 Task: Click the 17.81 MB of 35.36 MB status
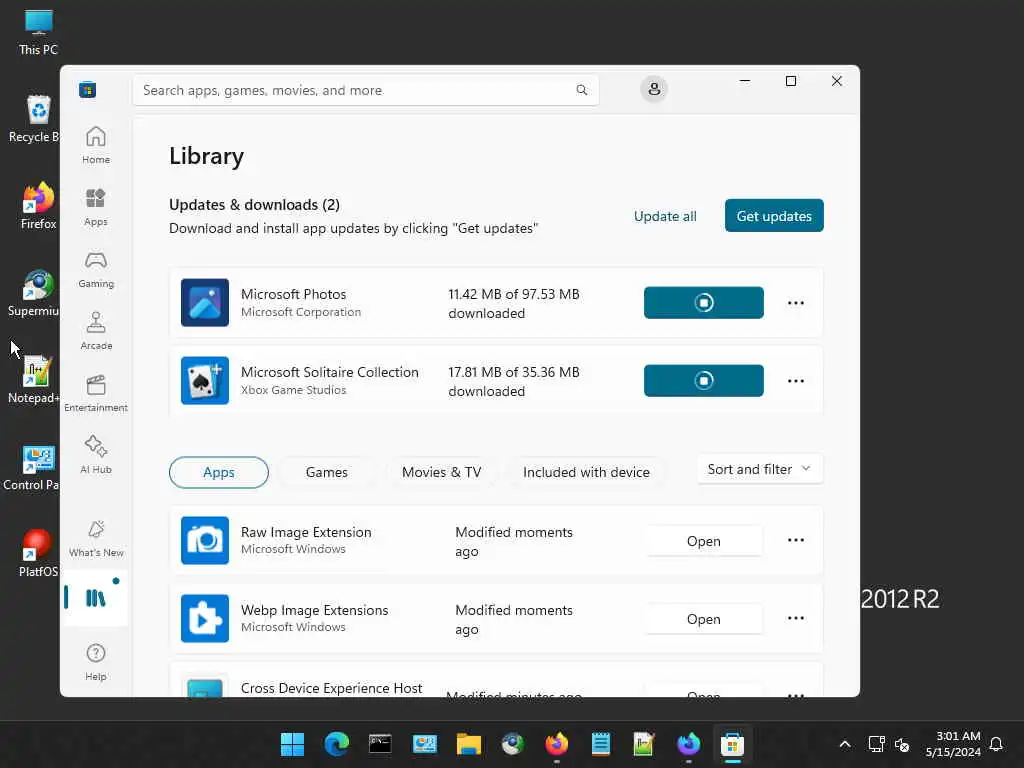coord(513,381)
